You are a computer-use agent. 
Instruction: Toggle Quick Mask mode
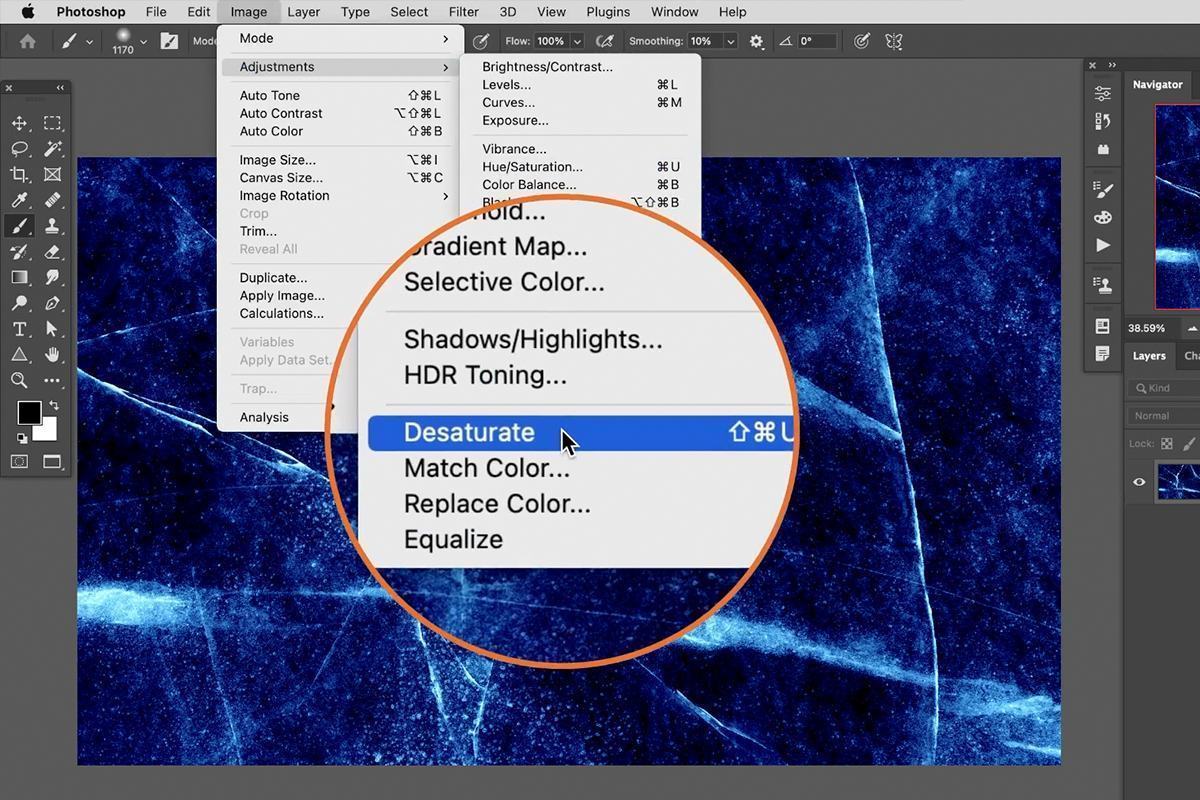(19, 462)
